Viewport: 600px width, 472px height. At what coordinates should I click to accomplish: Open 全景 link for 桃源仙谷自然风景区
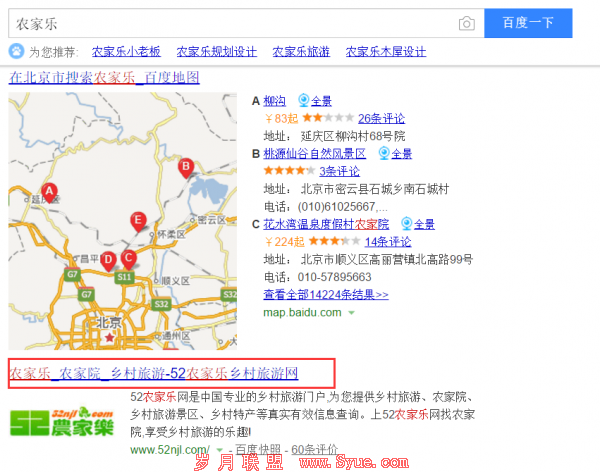[x=401, y=154]
